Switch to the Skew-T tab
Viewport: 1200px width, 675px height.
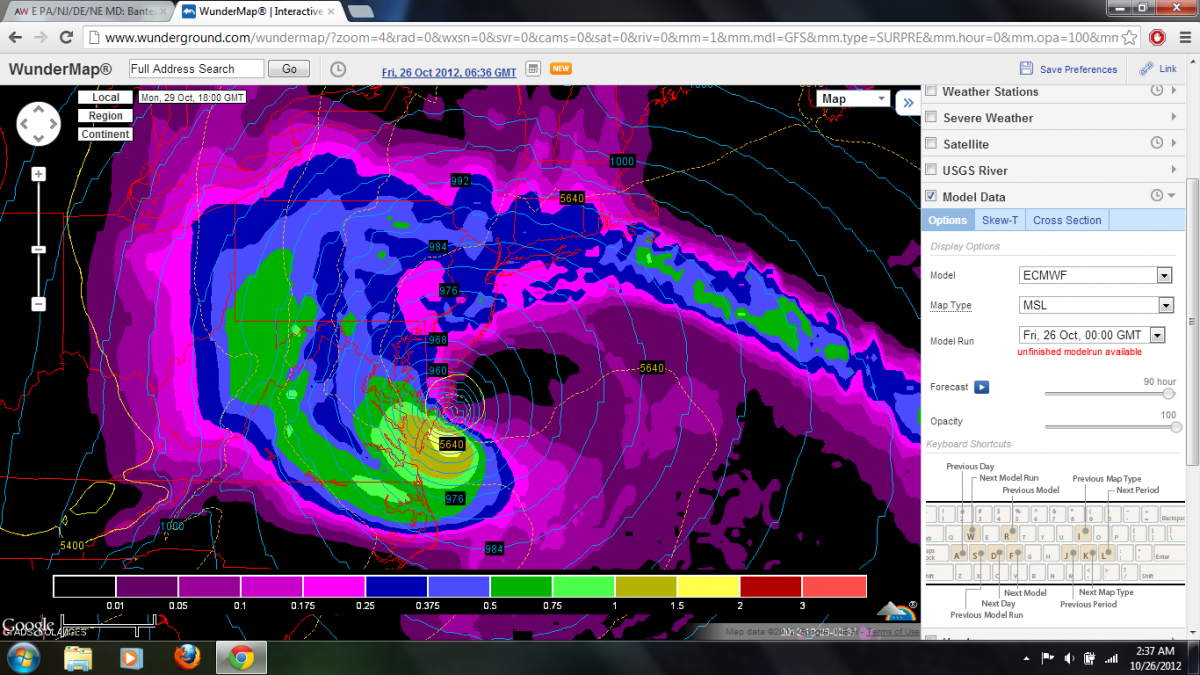tap(1000, 220)
